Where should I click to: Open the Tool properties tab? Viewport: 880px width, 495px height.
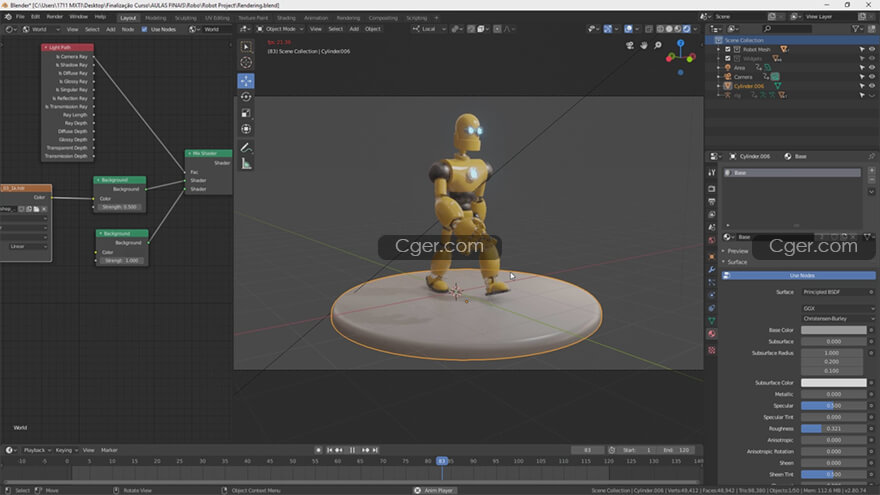[x=712, y=173]
